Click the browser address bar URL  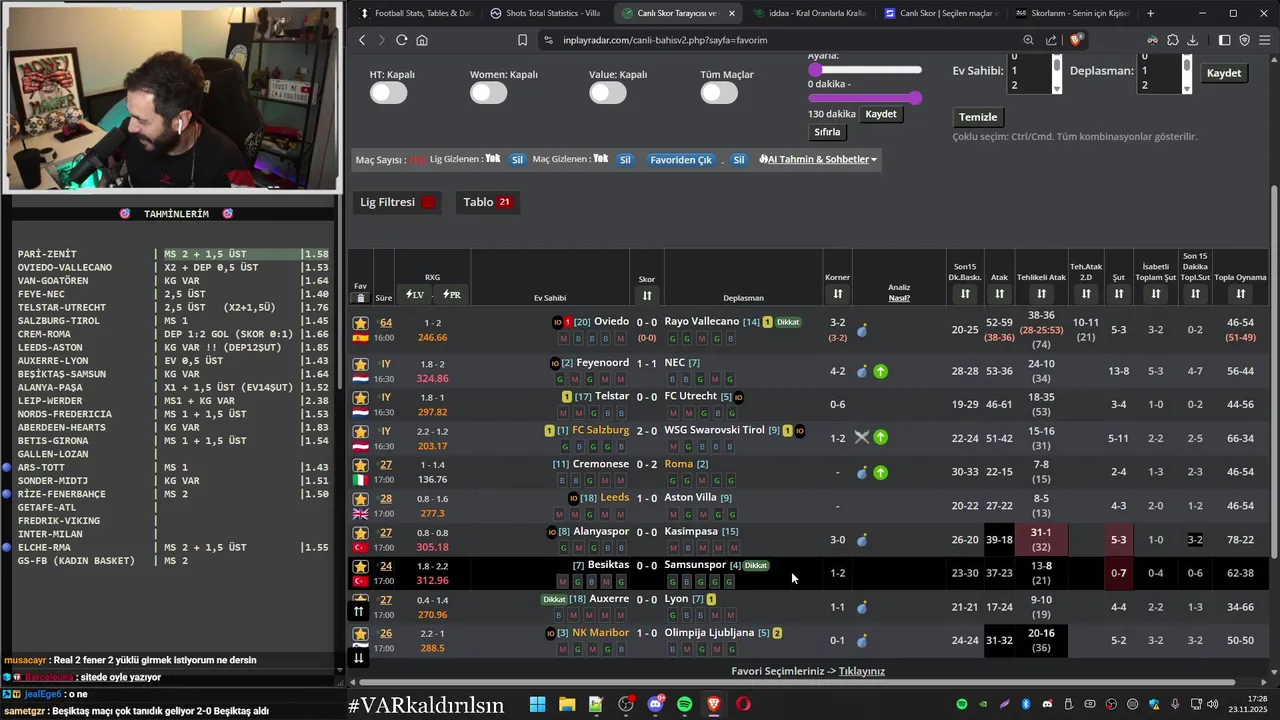click(x=665, y=40)
